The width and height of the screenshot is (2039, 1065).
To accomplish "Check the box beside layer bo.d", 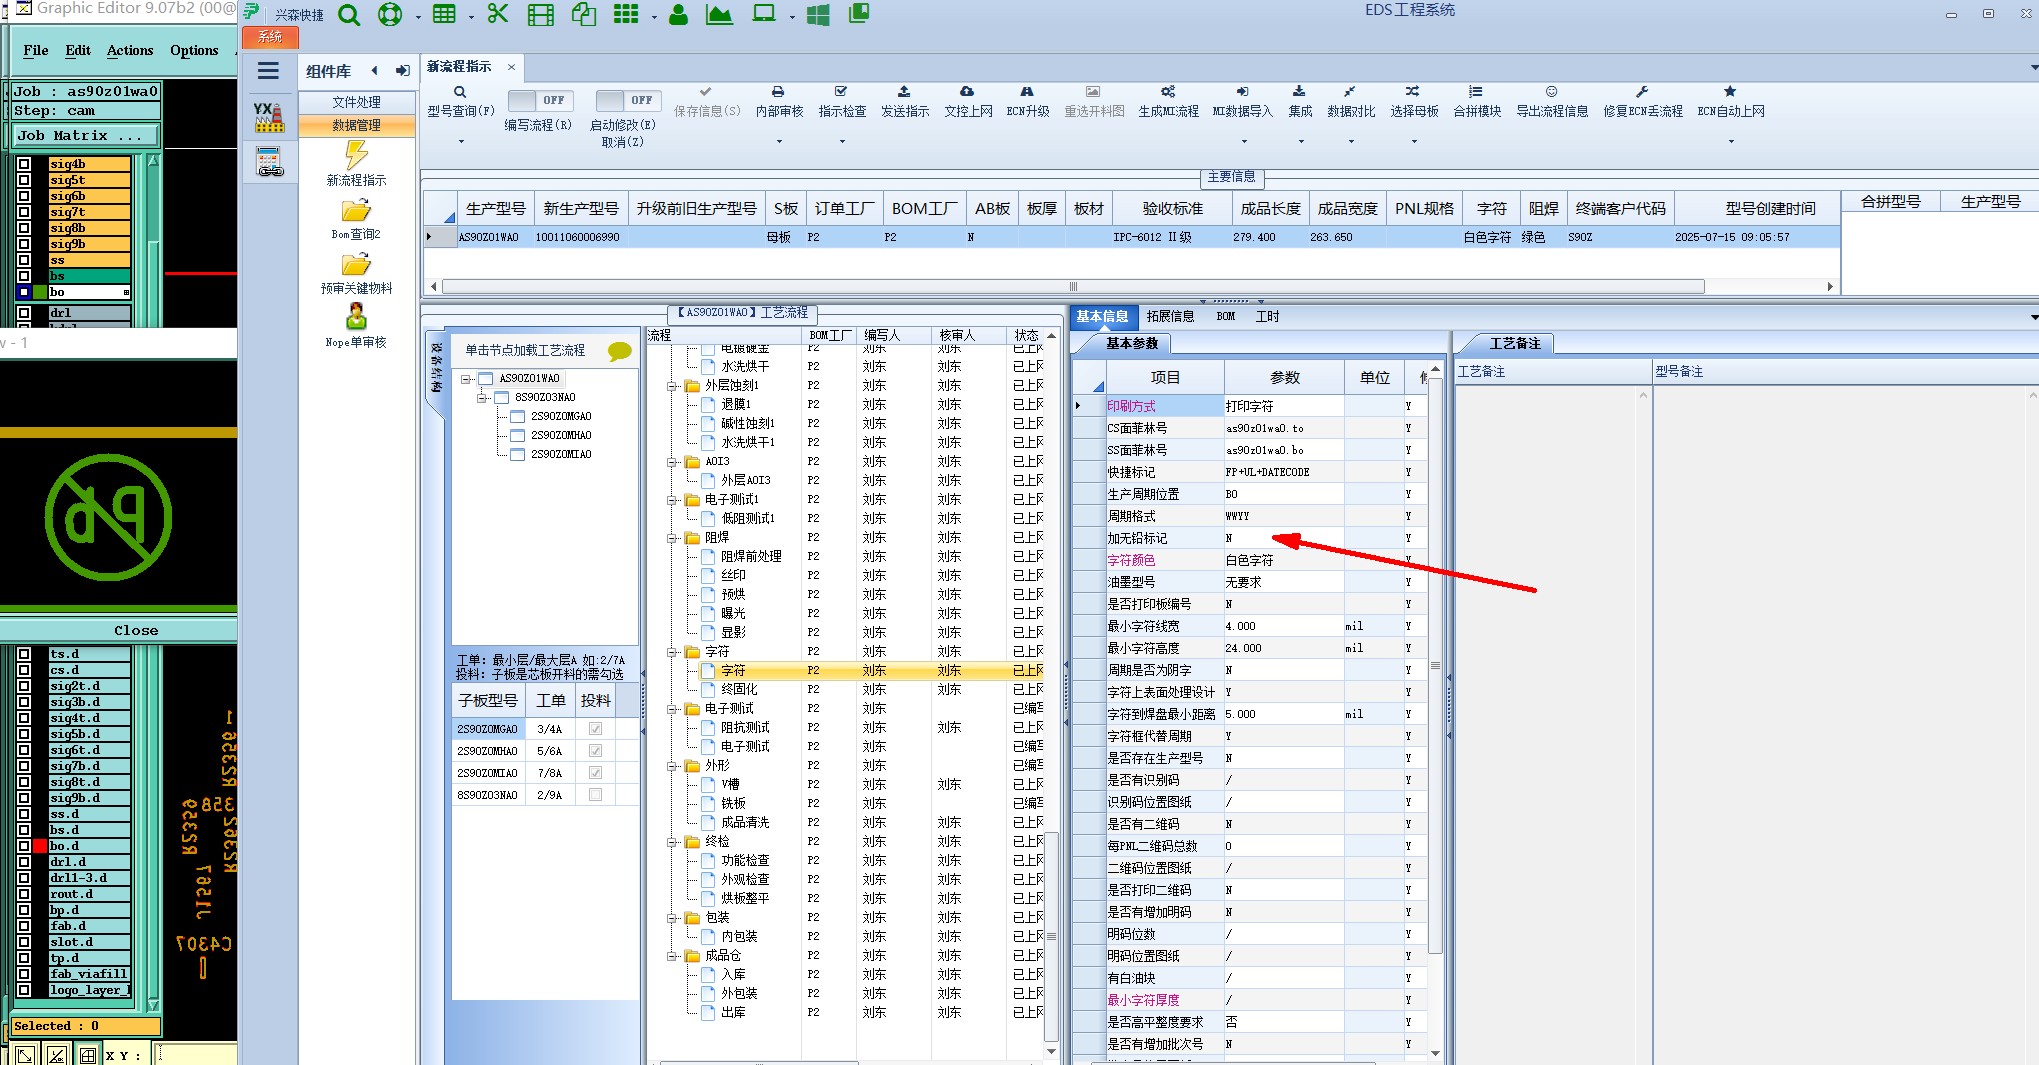I will (24, 846).
